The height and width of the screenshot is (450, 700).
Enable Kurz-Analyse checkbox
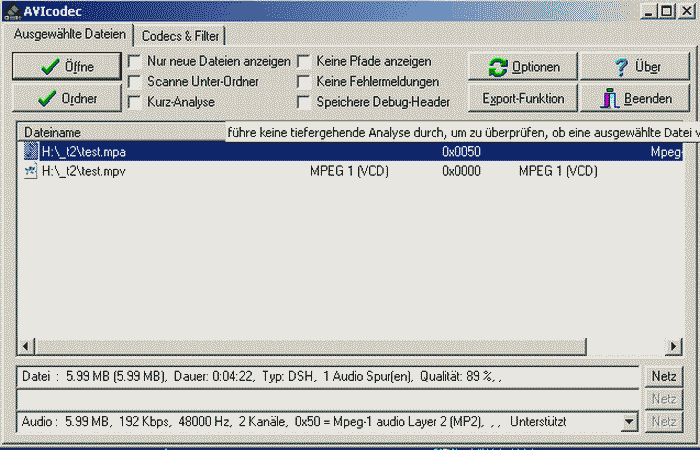tap(134, 101)
